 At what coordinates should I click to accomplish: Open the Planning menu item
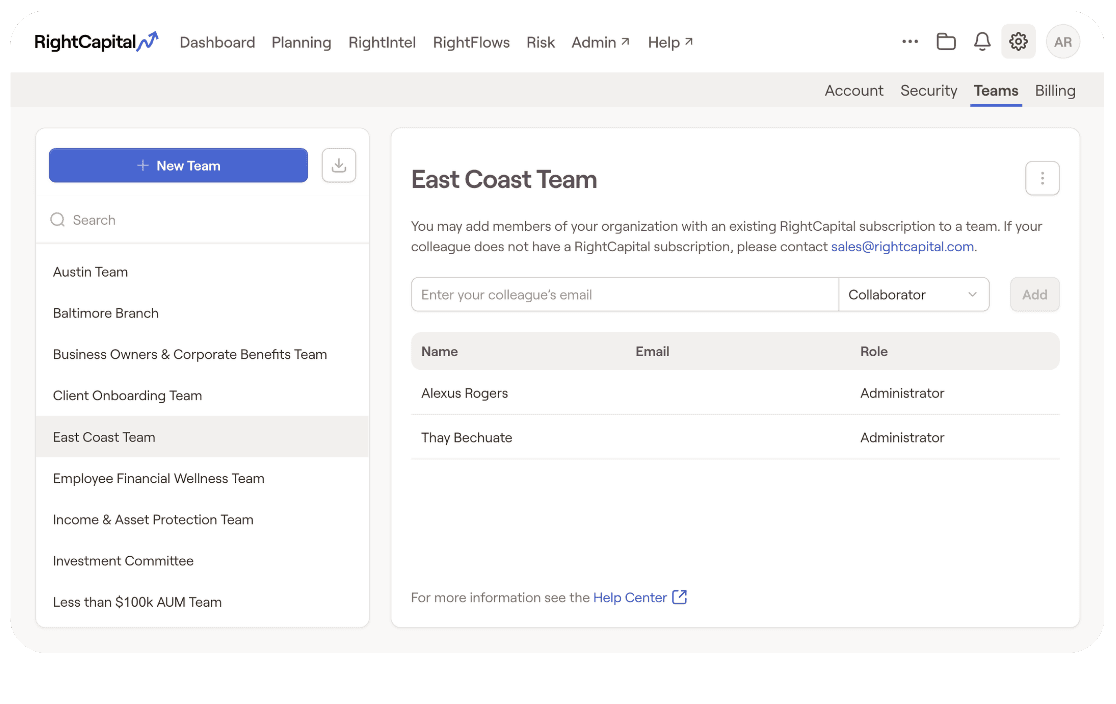pos(301,43)
